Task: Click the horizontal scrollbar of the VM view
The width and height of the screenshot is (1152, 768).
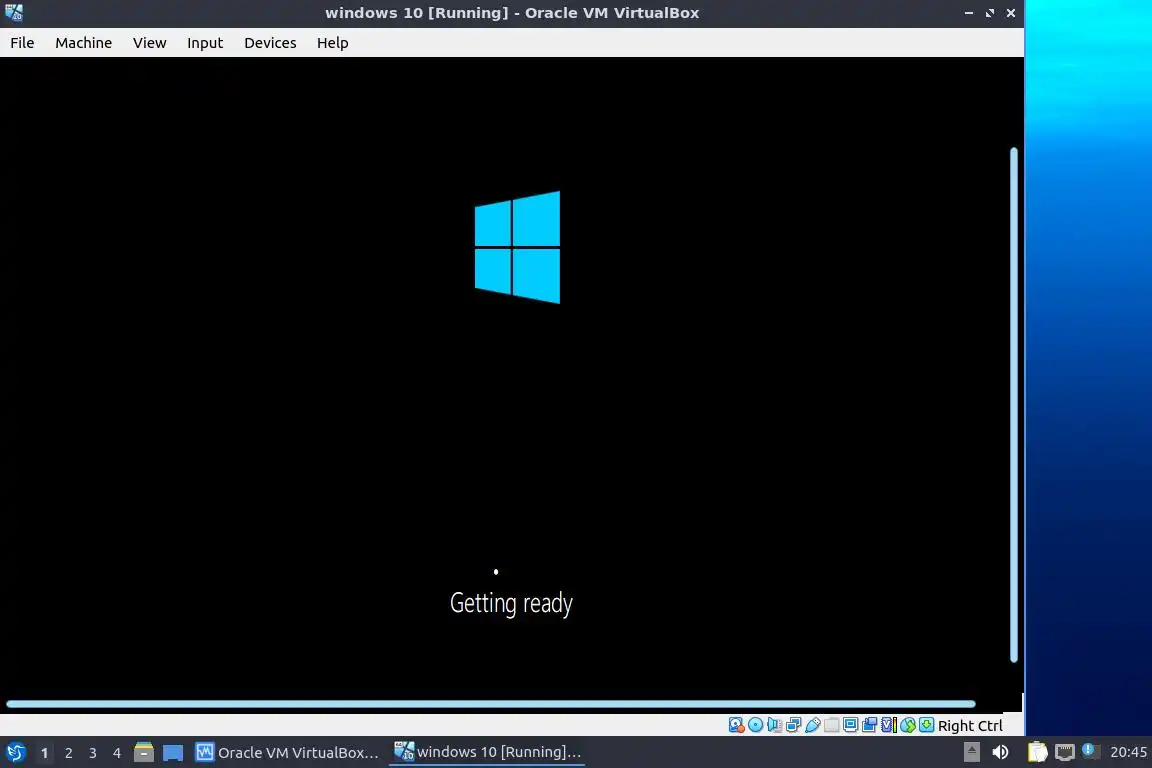Action: pyautogui.click(x=491, y=704)
